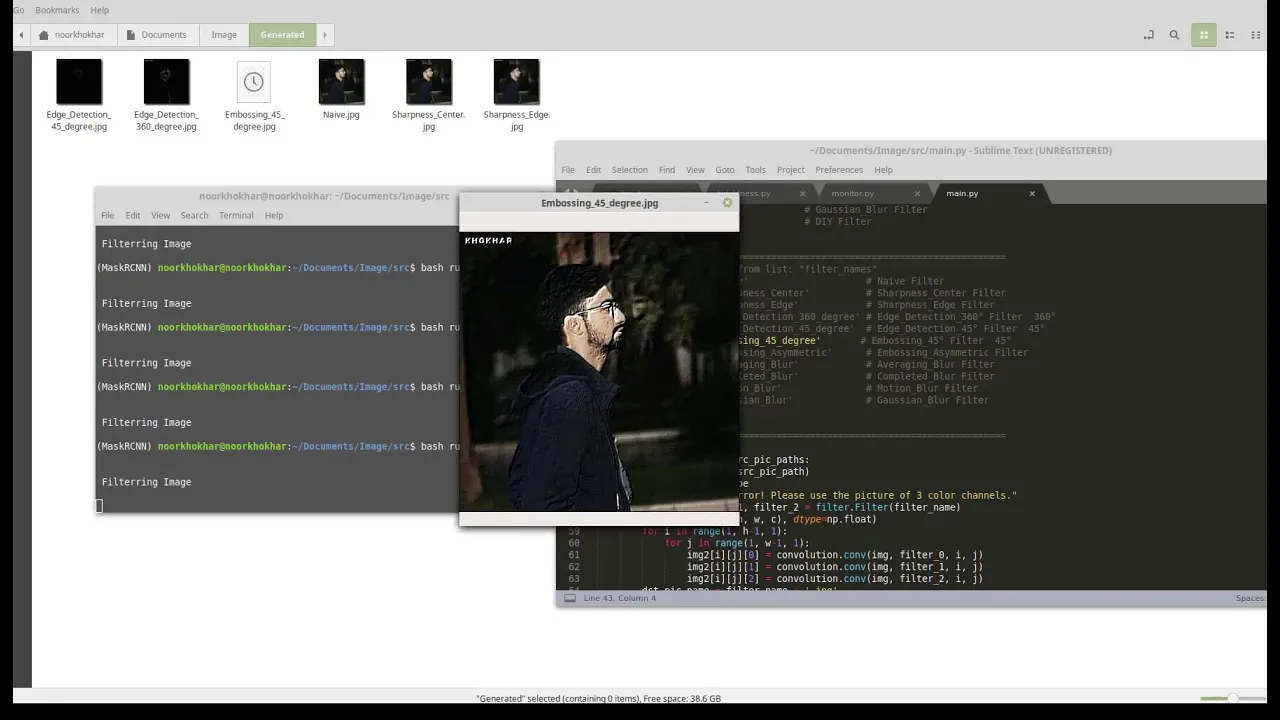Click path bar right arrow

pos(325,35)
